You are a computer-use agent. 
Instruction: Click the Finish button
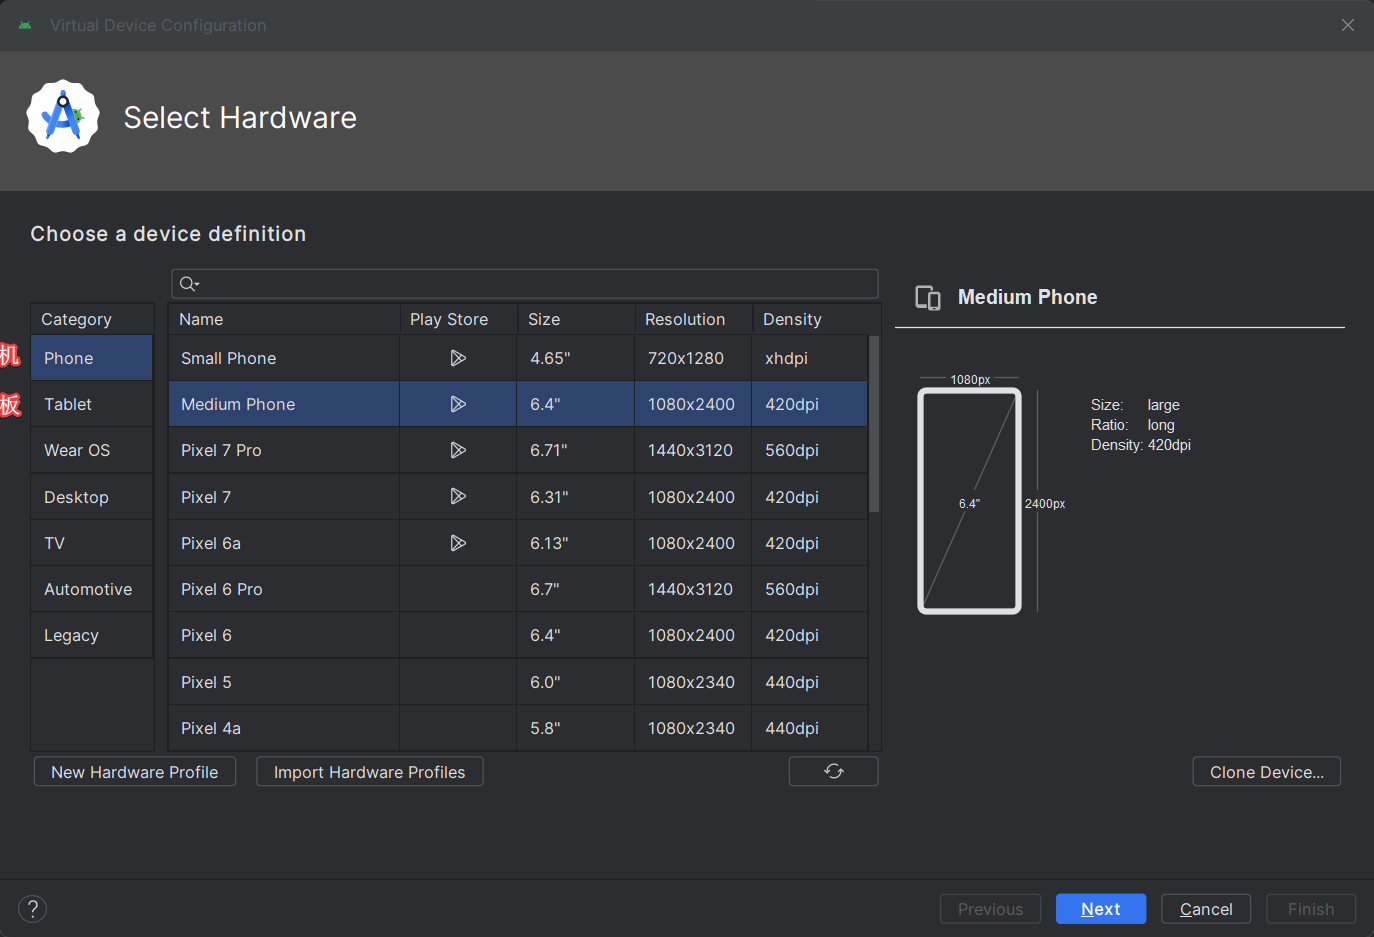[1311, 909]
